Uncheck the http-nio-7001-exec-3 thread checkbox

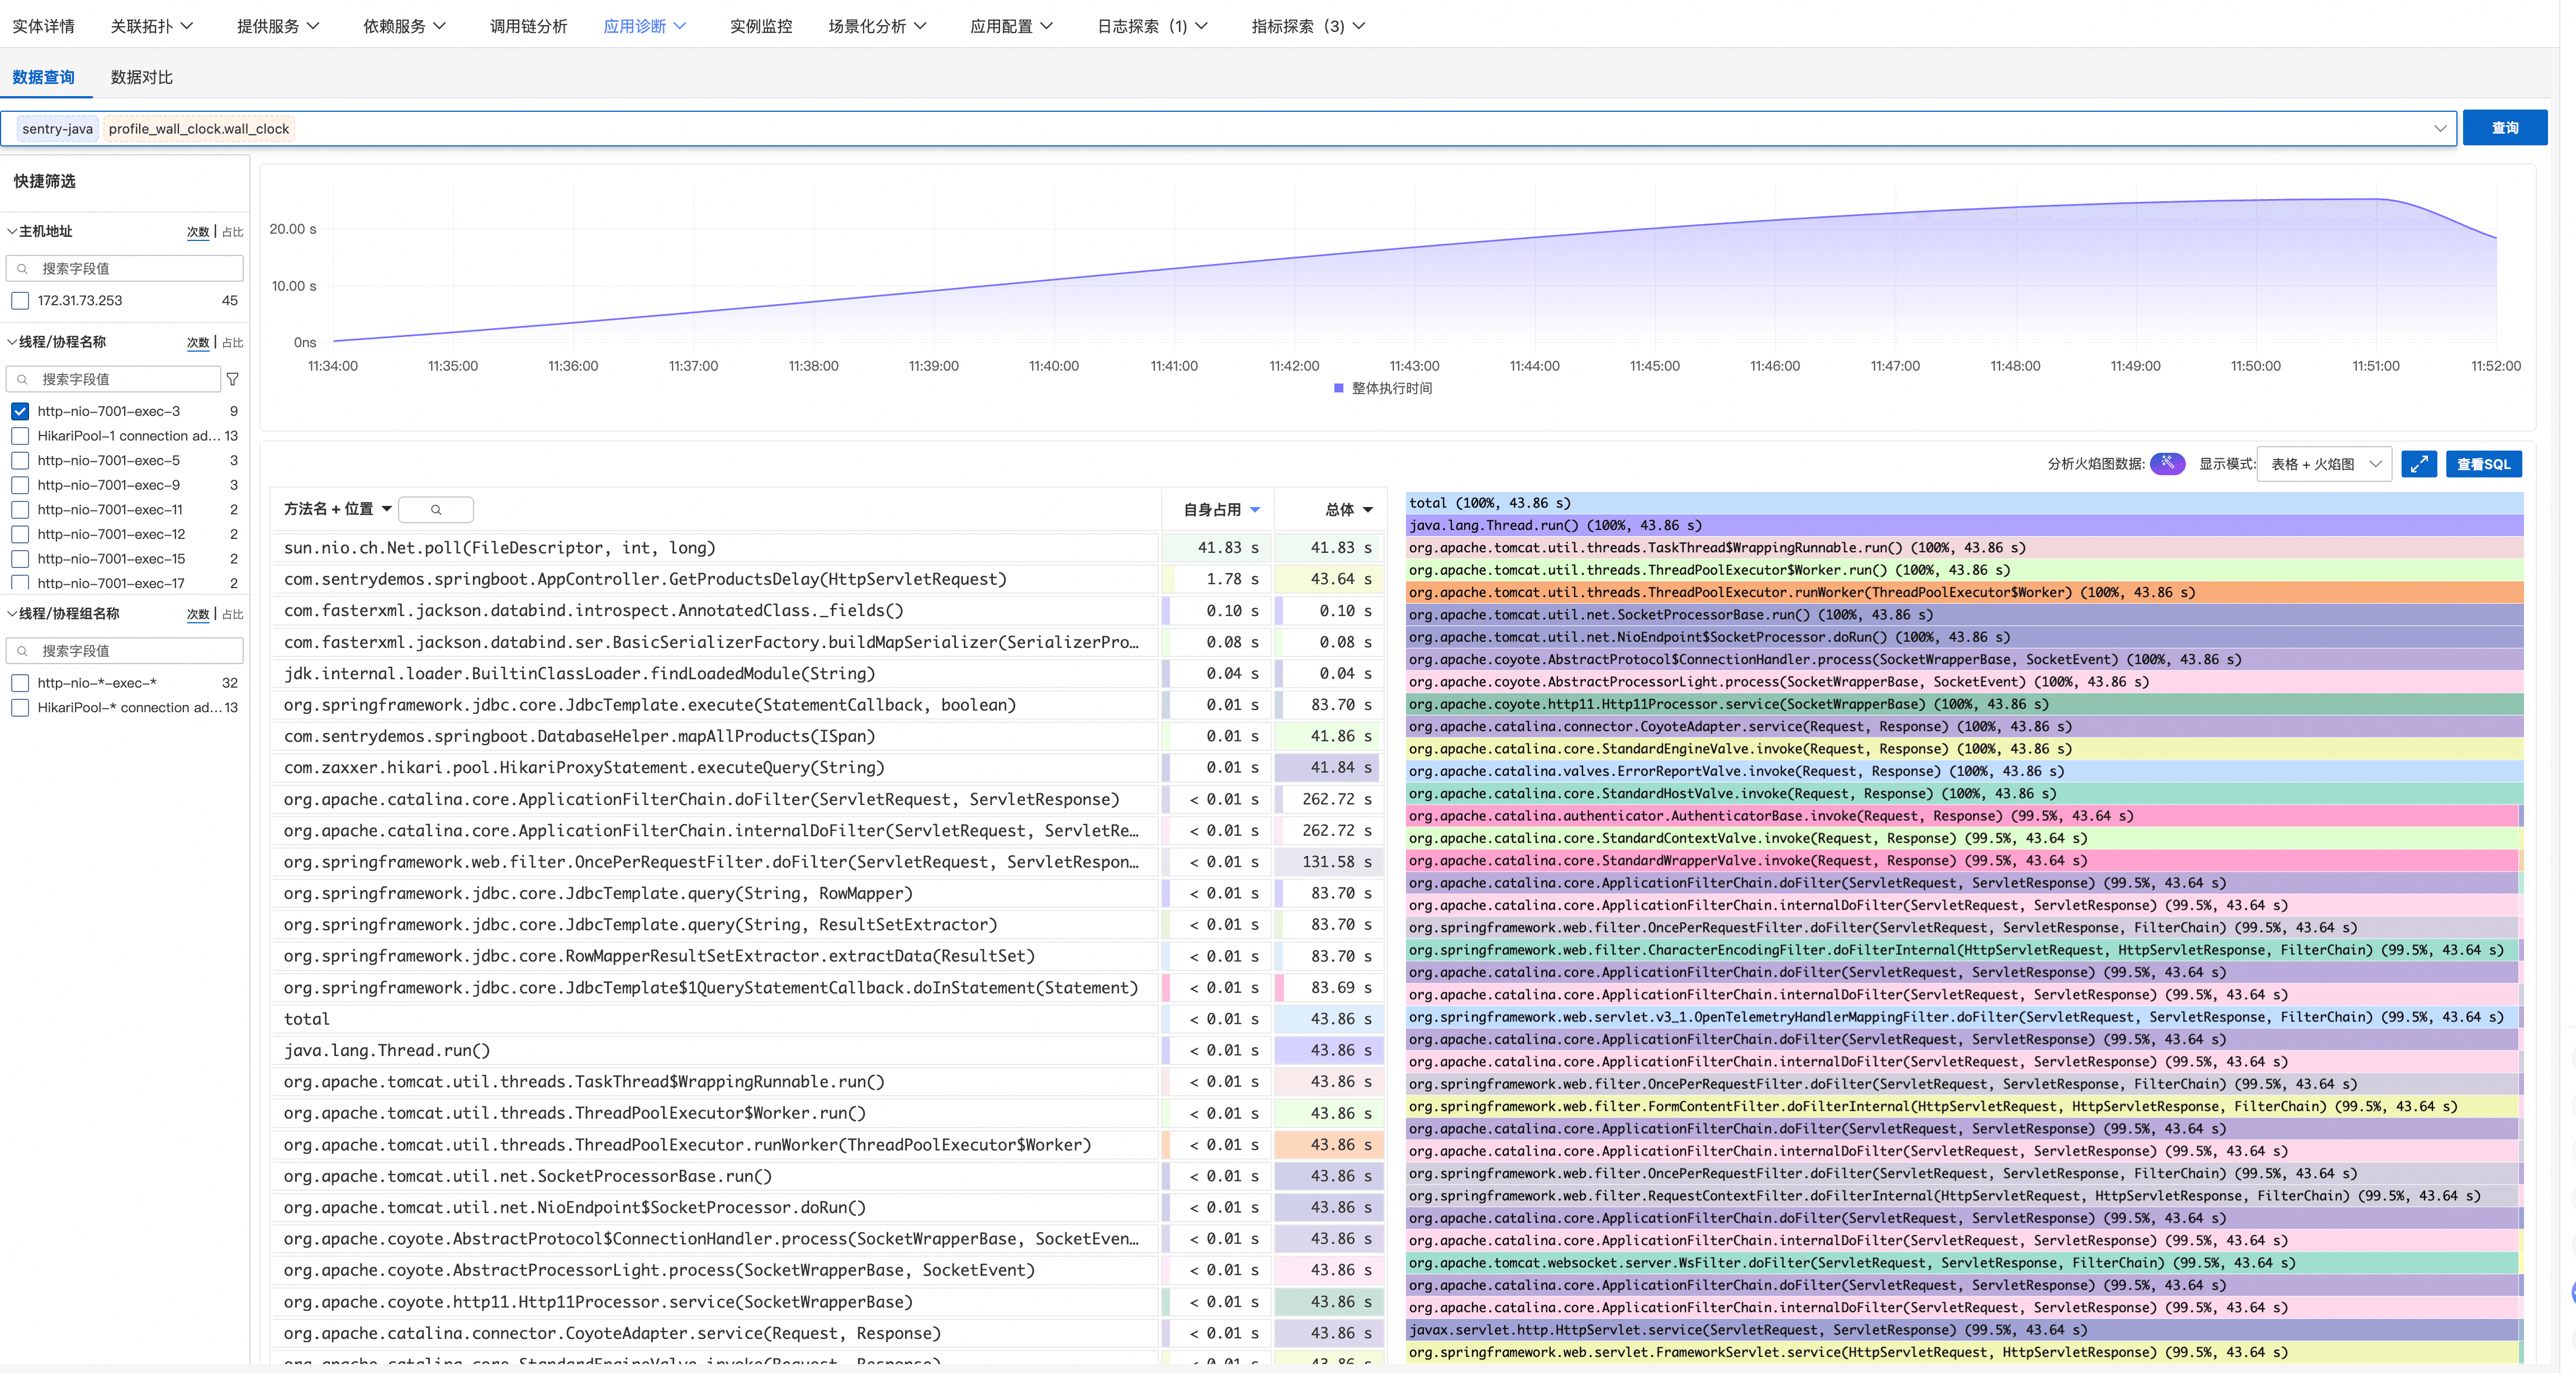coord(20,411)
